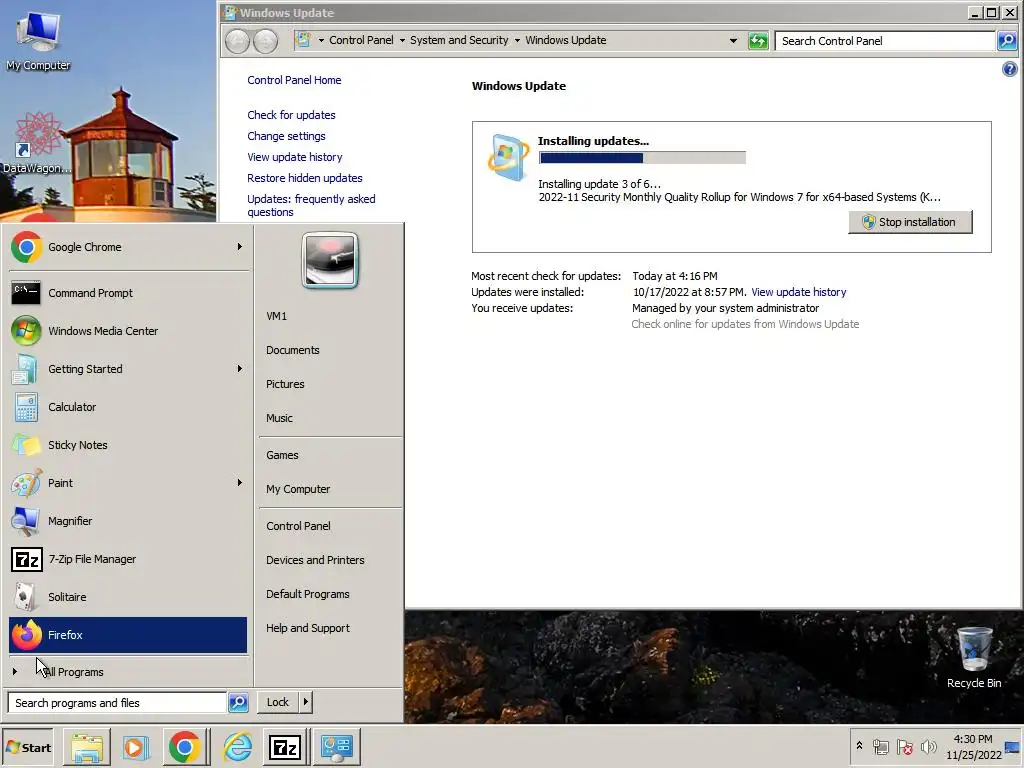Expand Google Chrome jump list arrow
1024x768 pixels.
[x=240, y=247]
